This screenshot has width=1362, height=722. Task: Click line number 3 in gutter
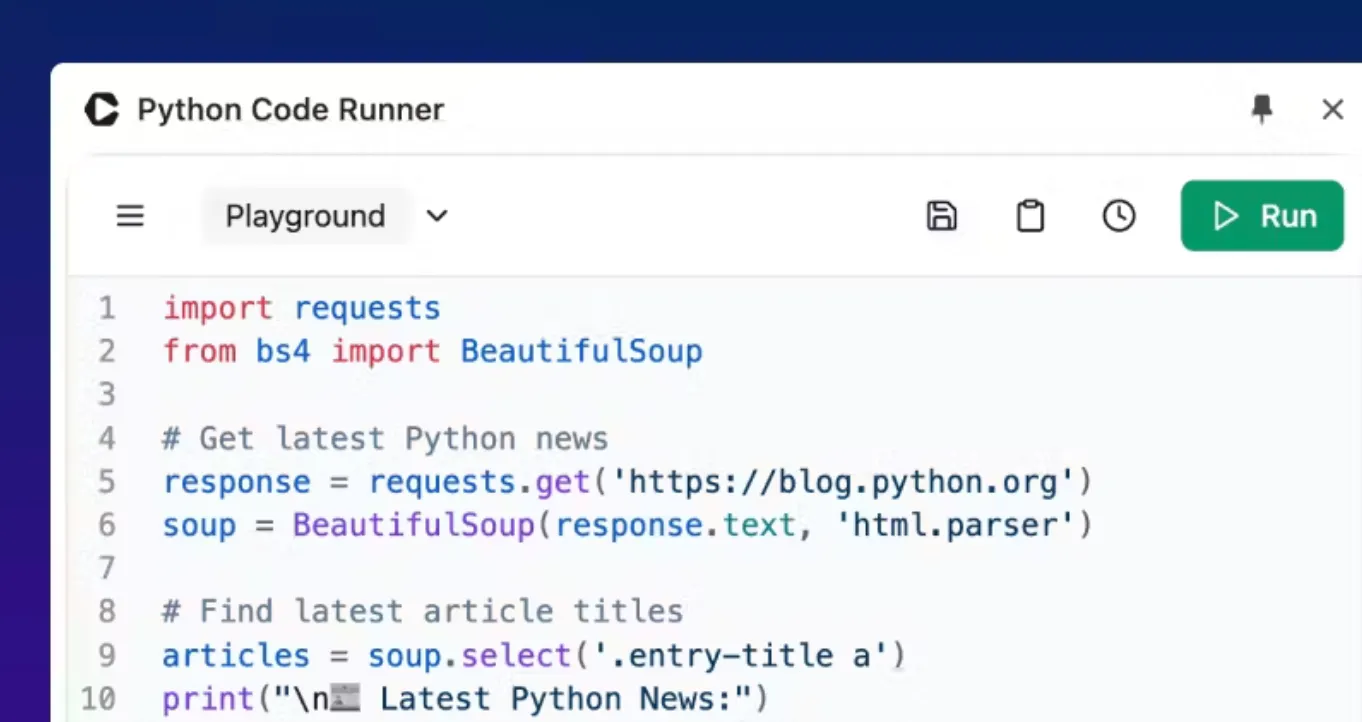pyautogui.click(x=106, y=395)
